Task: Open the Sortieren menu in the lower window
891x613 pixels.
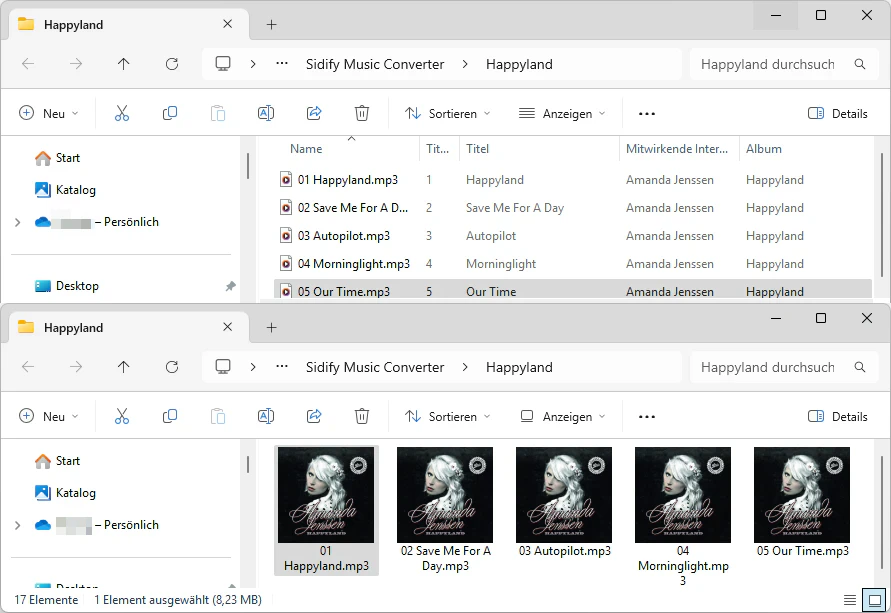Action: [447, 416]
